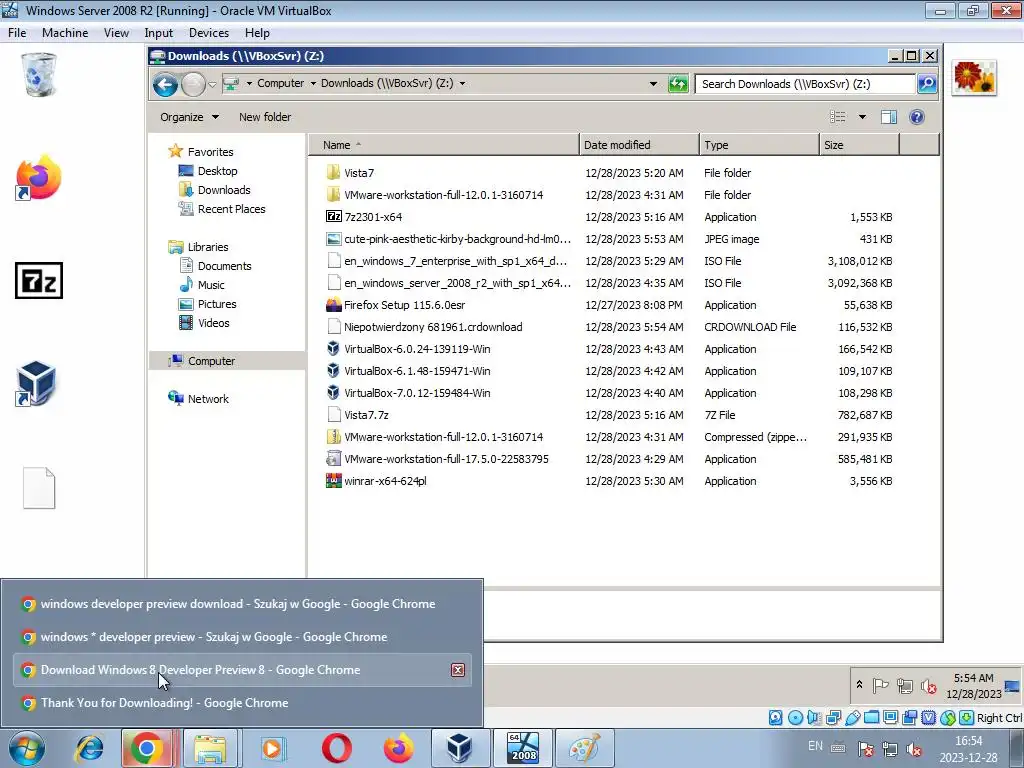This screenshot has width=1024, height=768.
Task: Sort by the Type column header
Action: [x=759, y=145]
